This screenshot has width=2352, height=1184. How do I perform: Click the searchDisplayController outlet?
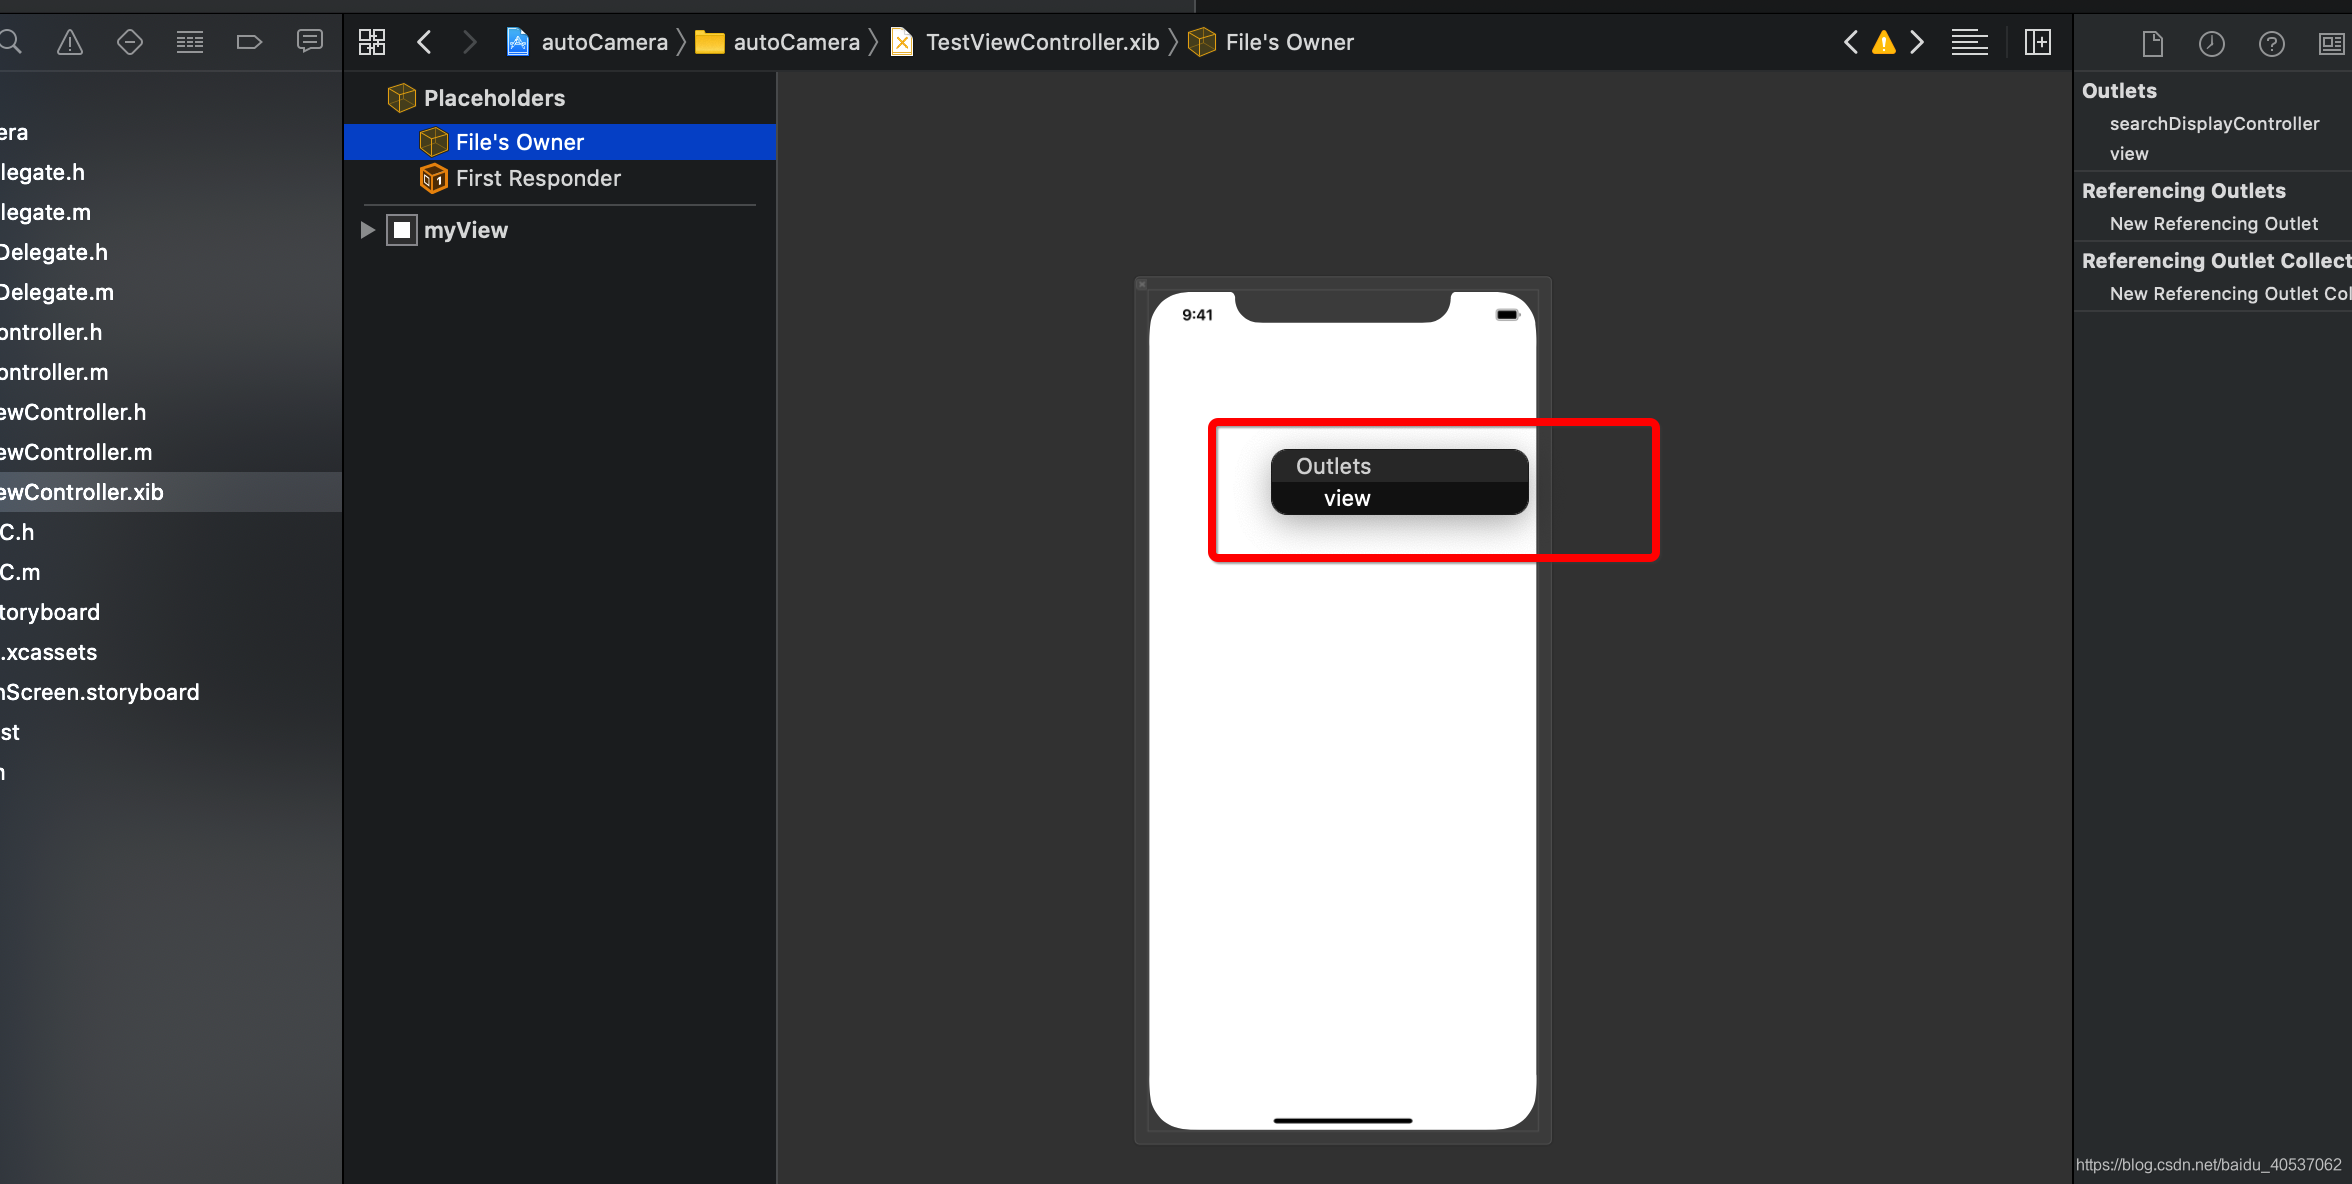[x=2214, y=124]
